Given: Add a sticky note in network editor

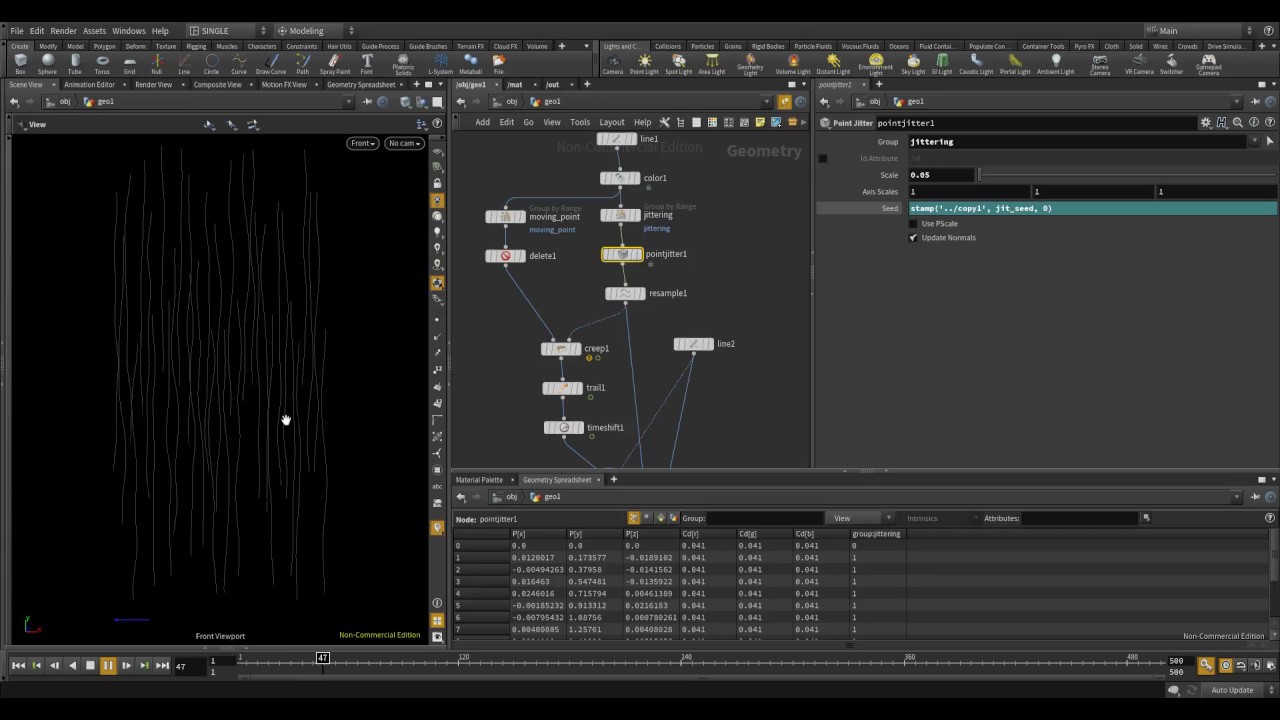Looking at the screenshot, I should pos(760,122).
